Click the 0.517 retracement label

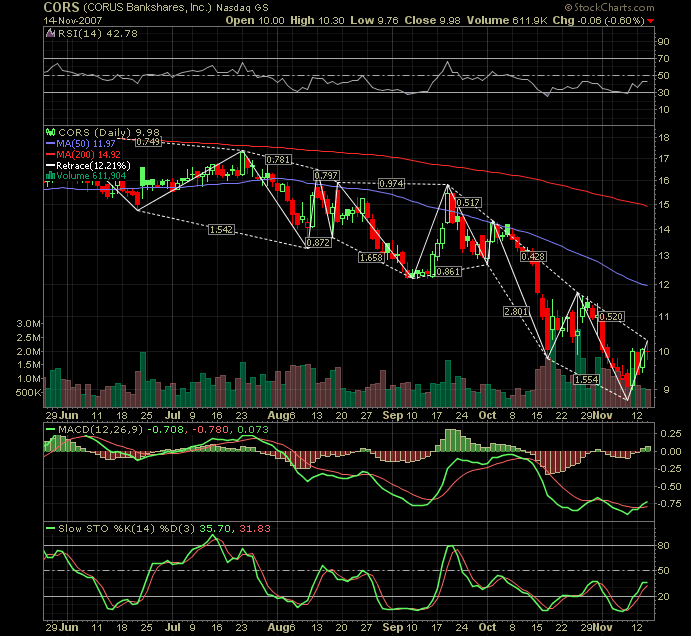click(468, 202)
